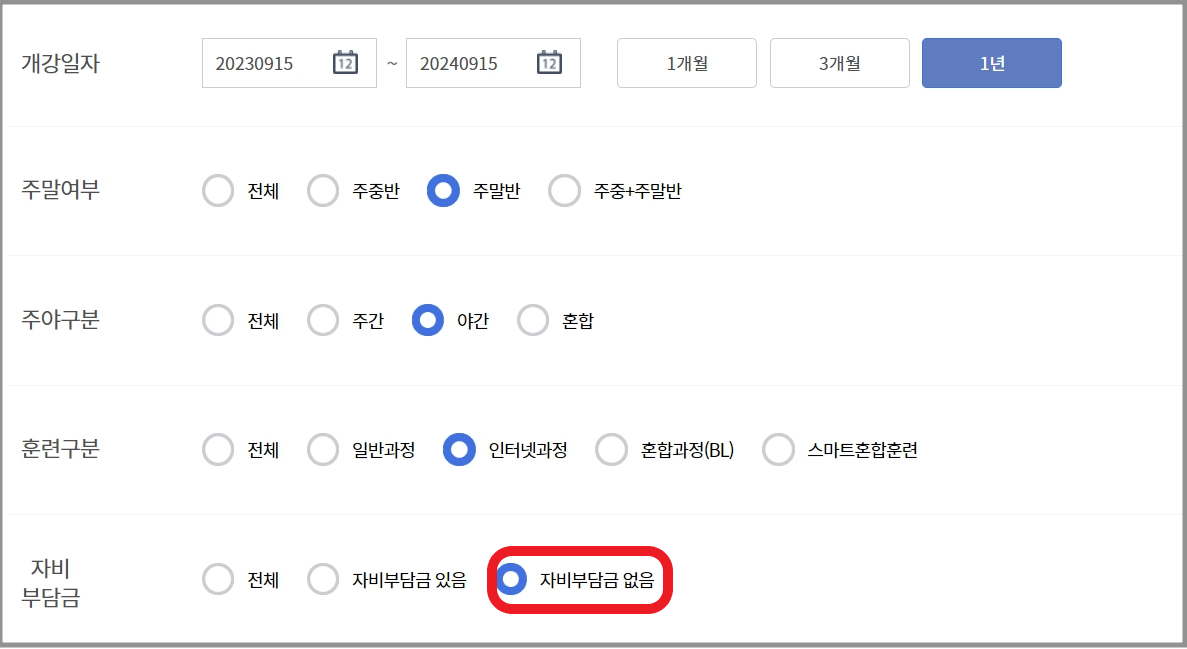Image resolution: width=1187 pixels, height=649 pixels.
Task: Select the 인터넷과정 radio button
Action: click(x=459, y=450)
